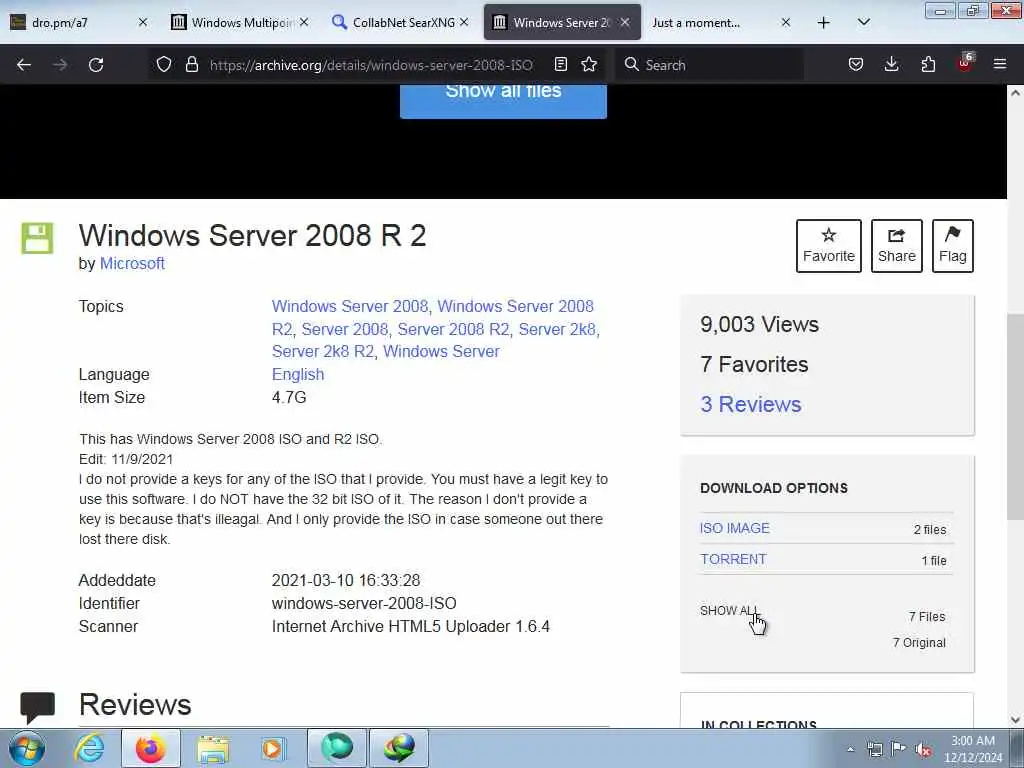Click the Internet Download Manager taskbar icon
The image size is (1024, 768).
click(x=399, y=748)
